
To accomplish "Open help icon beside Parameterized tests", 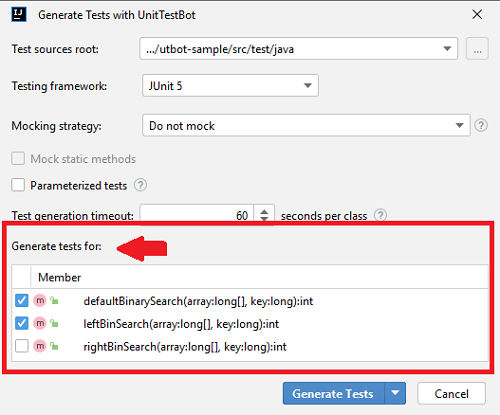I will coord(140,185).
